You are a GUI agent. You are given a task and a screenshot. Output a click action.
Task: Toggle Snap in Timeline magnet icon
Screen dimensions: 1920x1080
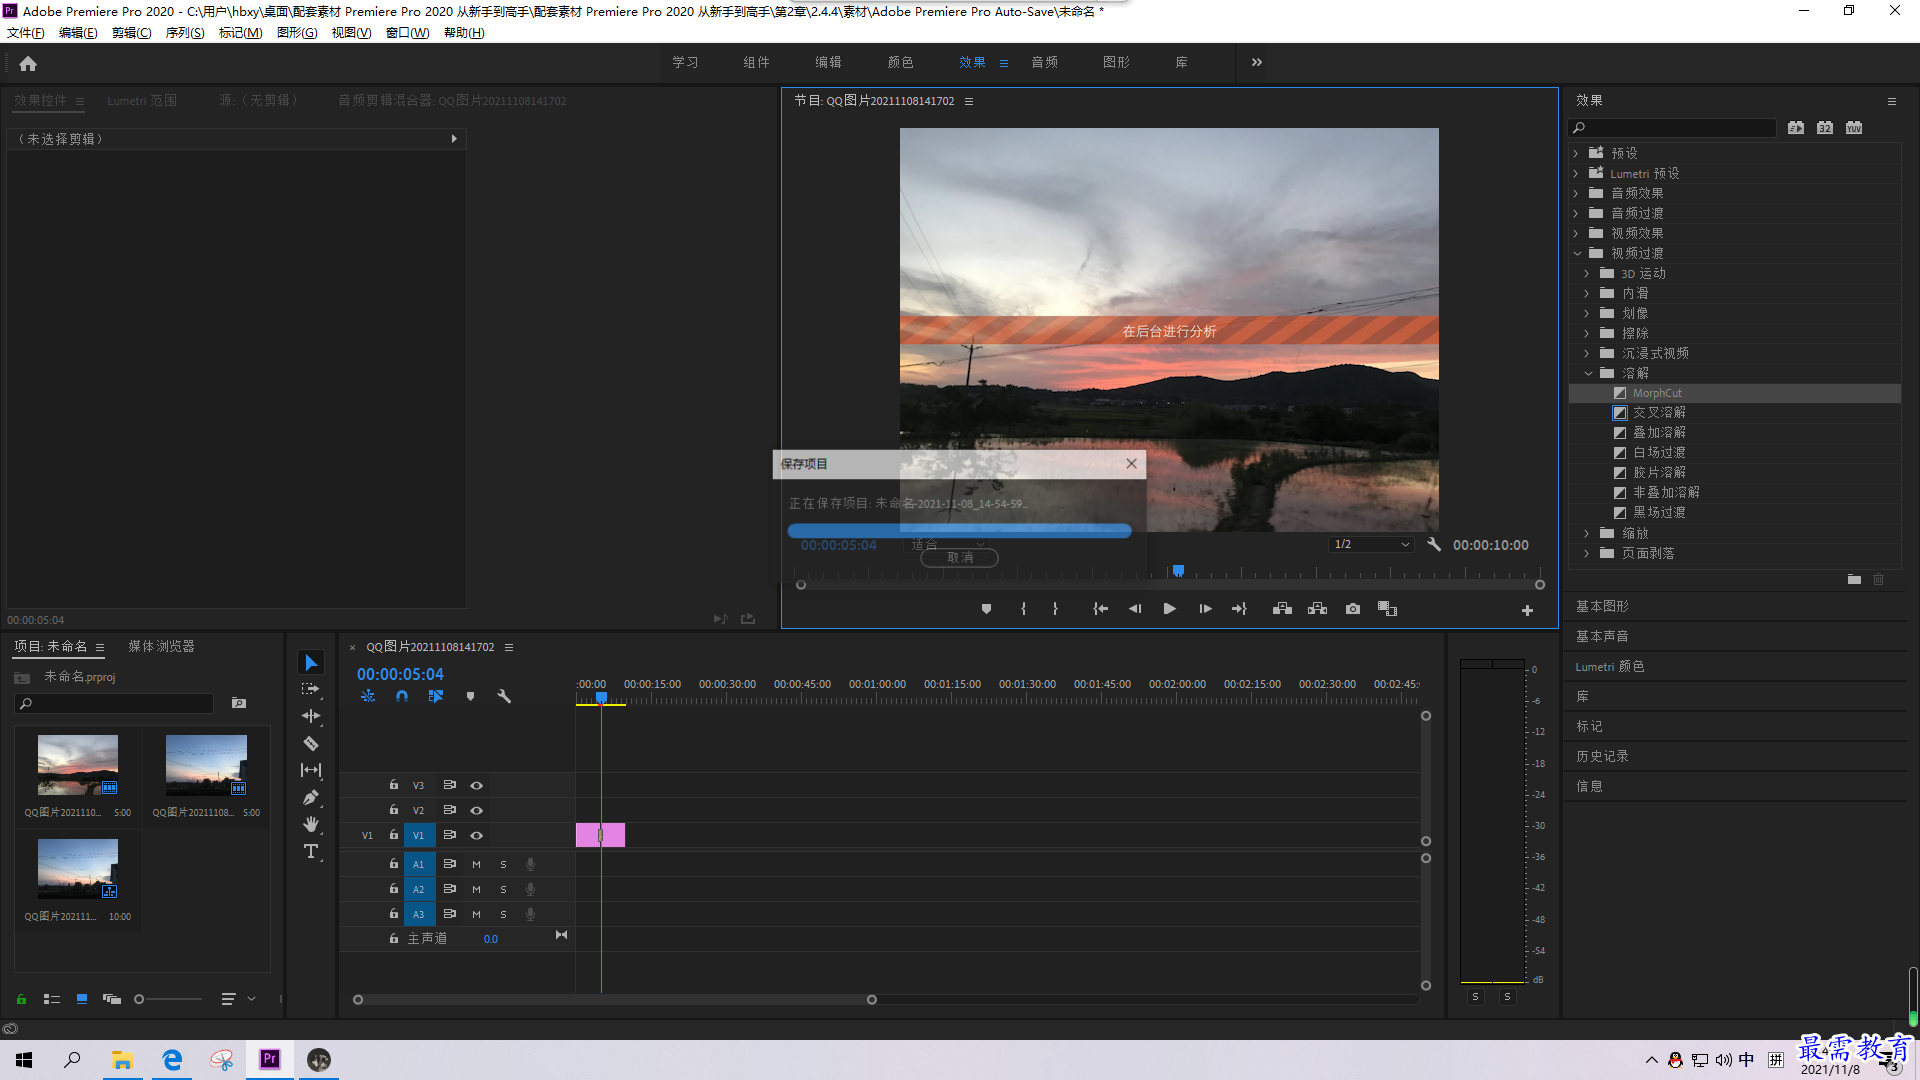[402, 696]
